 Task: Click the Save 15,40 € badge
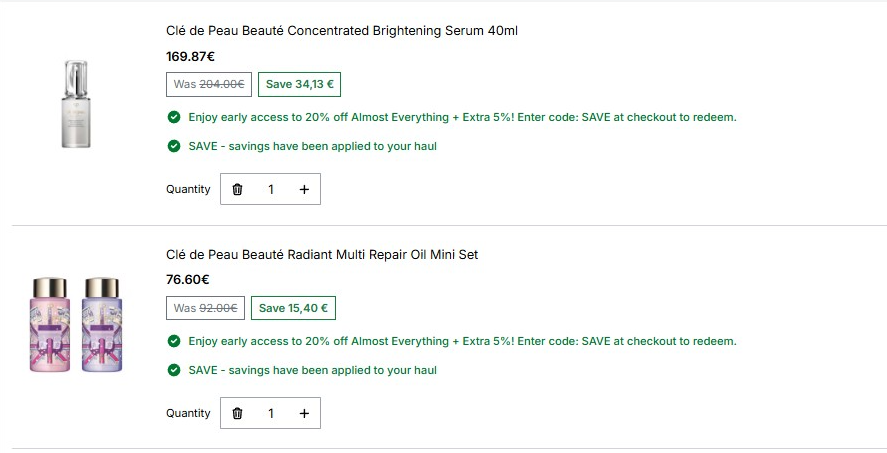point(293,308)
